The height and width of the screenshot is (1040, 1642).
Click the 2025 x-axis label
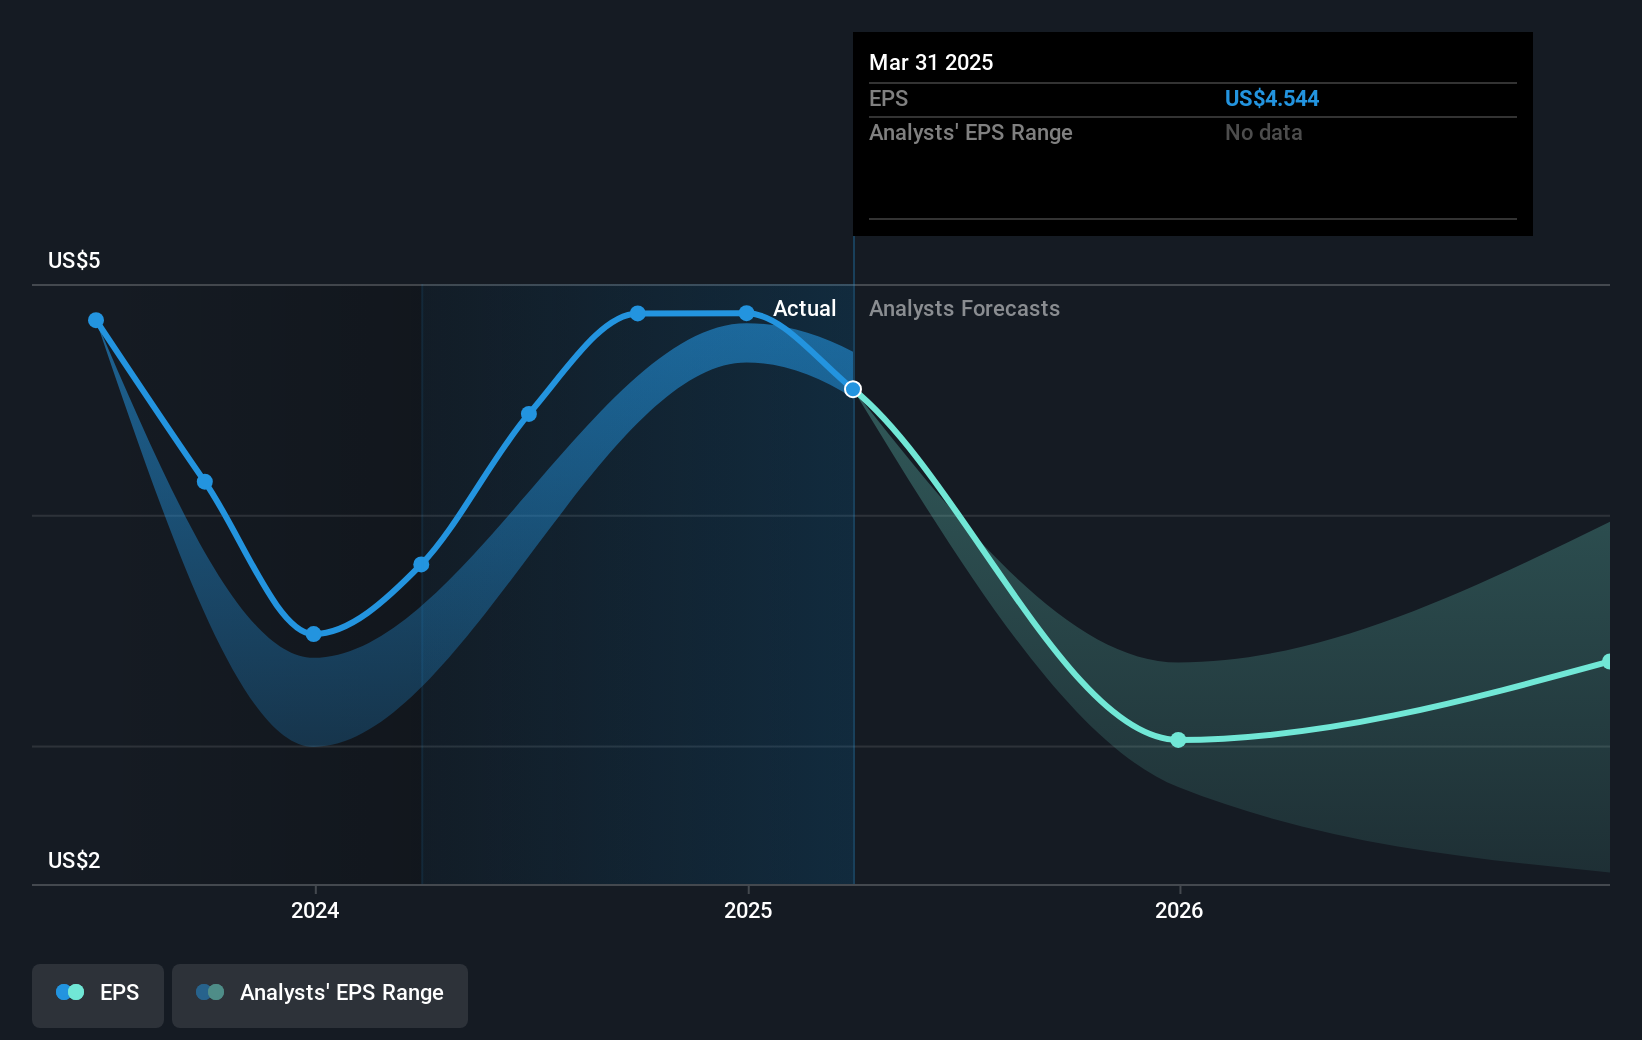[748, 910]
